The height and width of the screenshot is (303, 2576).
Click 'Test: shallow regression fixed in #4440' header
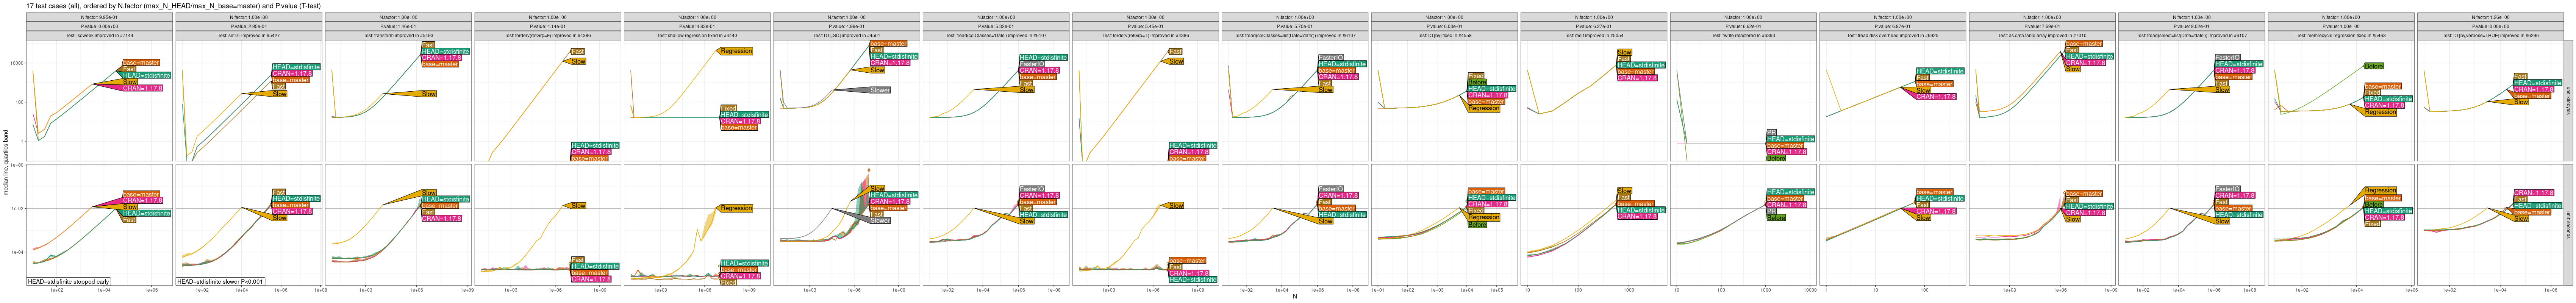coord(697,35)
